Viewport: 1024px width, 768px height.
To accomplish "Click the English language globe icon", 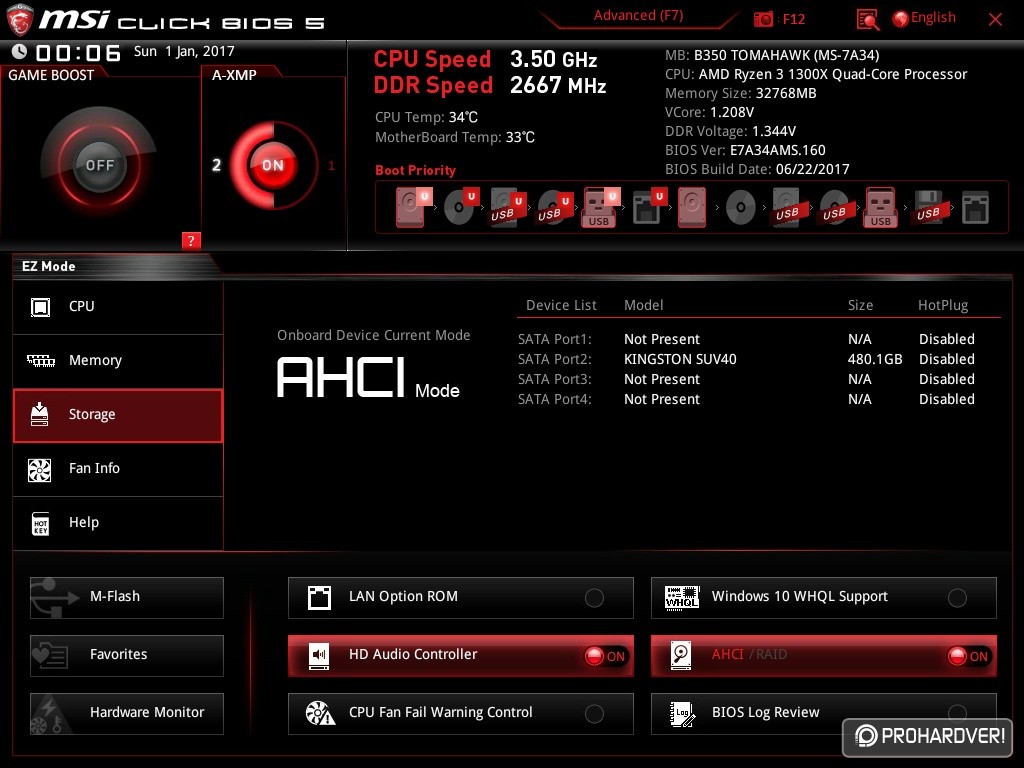I will pyautogui.click(x=901, y=19).
